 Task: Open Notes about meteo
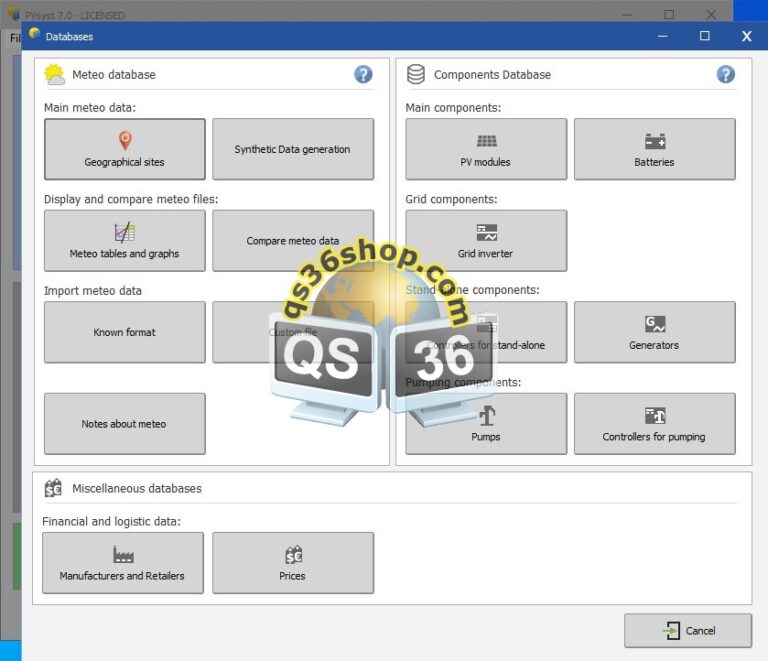coord(124,424)
